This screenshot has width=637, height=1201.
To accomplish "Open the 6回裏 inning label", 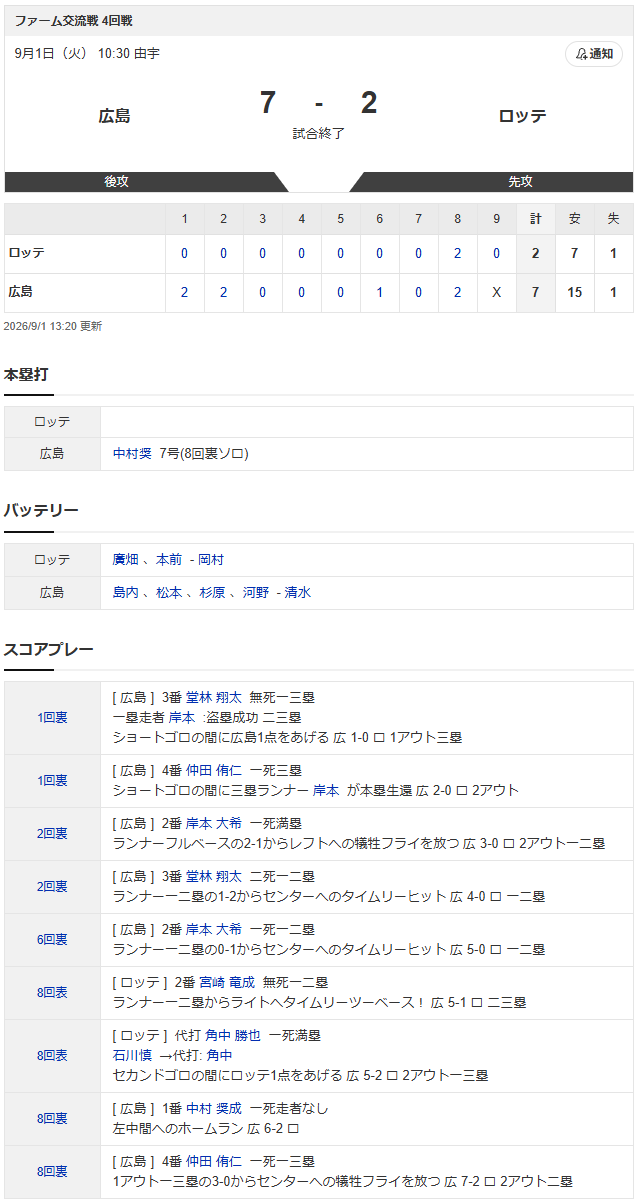I will [53, 940].
